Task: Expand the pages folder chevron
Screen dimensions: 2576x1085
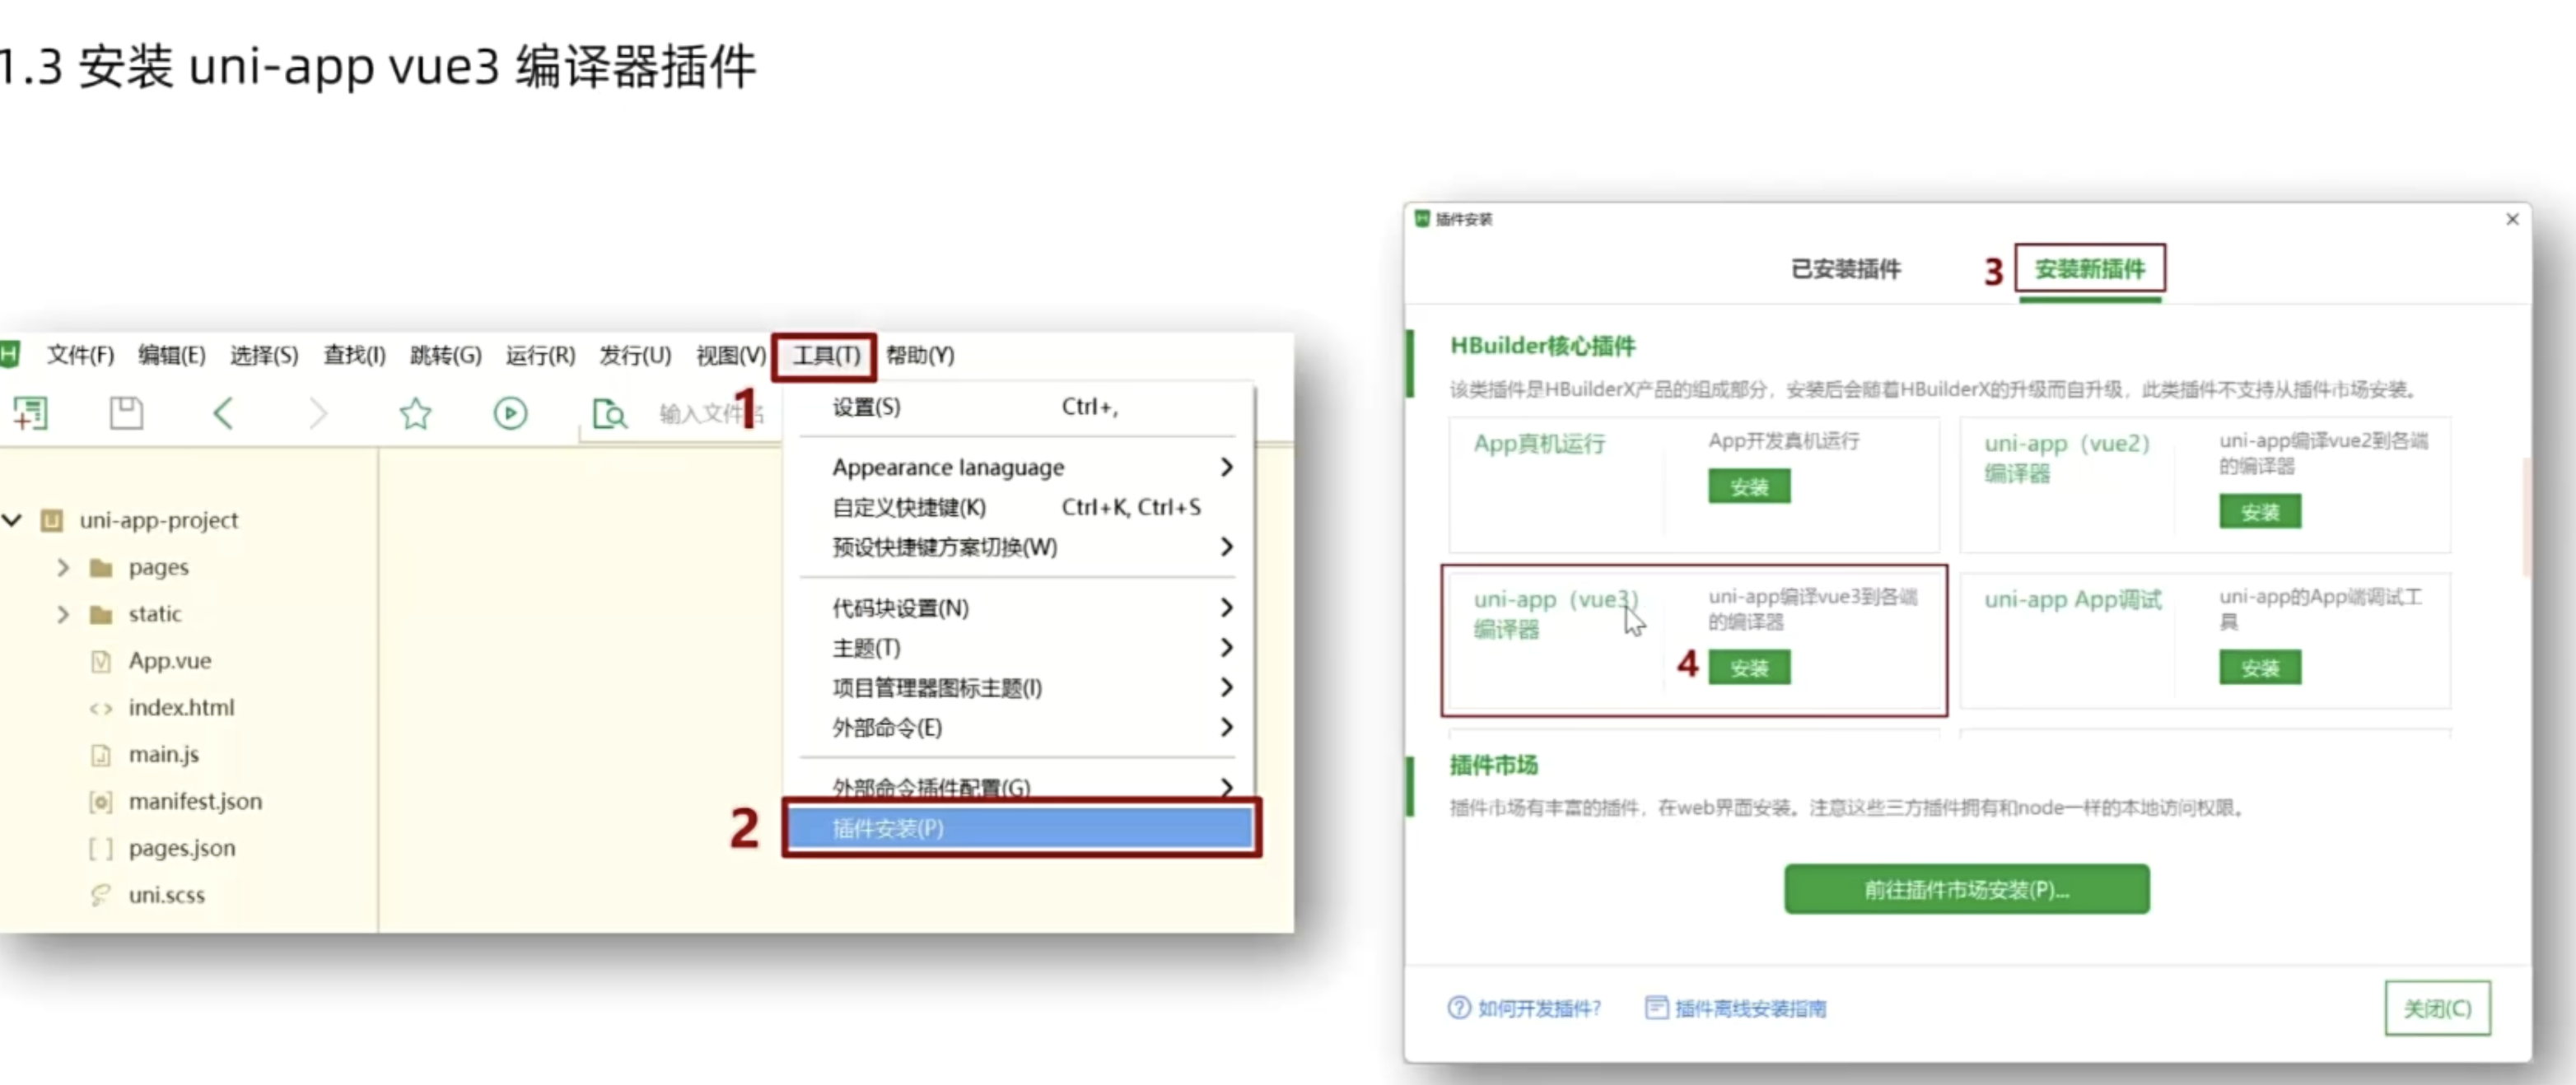Action: [63, 568]
